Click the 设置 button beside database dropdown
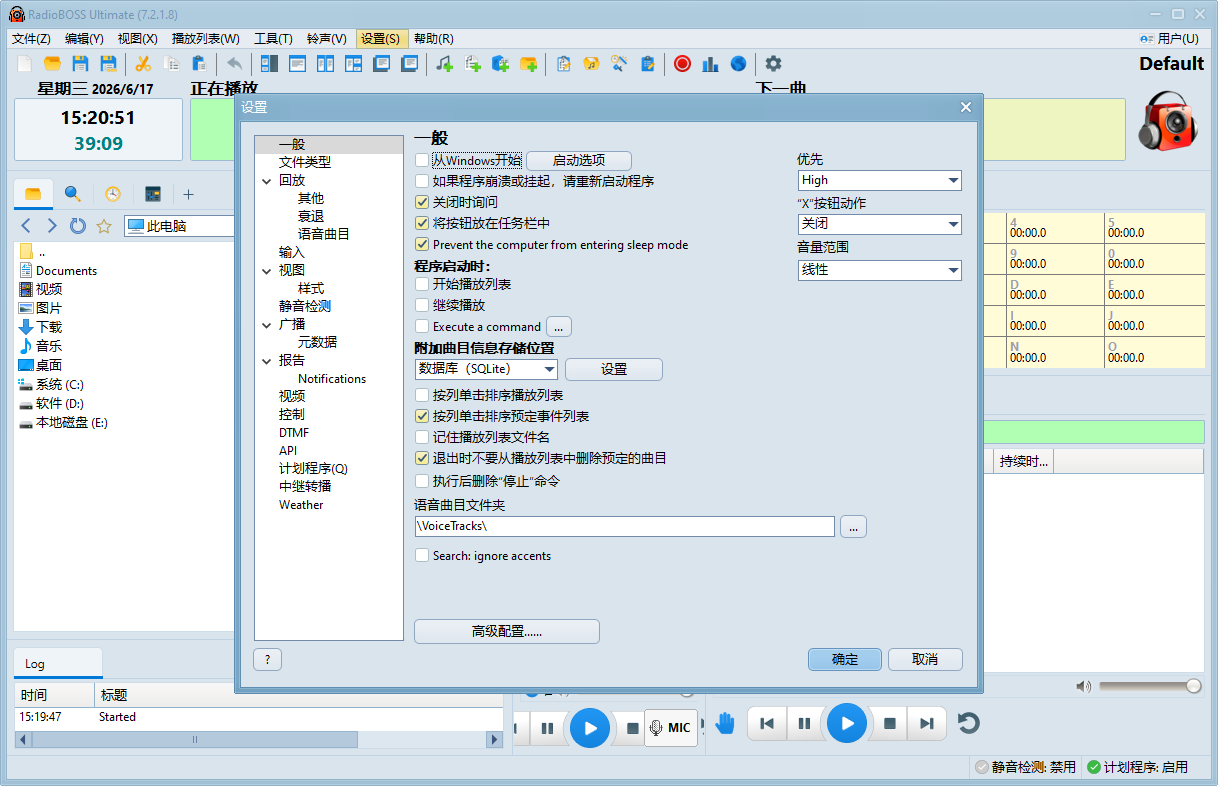 pyautogui.click(x=614, y=369)
